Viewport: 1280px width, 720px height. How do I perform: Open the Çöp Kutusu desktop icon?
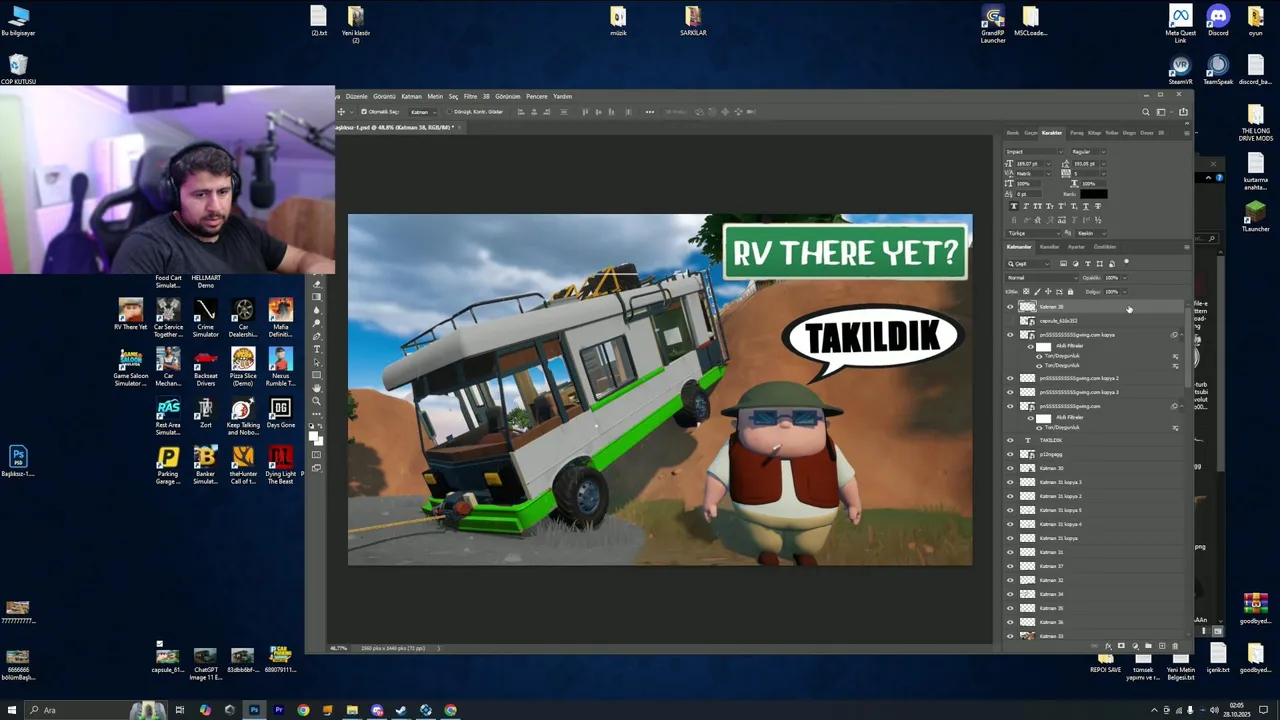coord(18,67)
